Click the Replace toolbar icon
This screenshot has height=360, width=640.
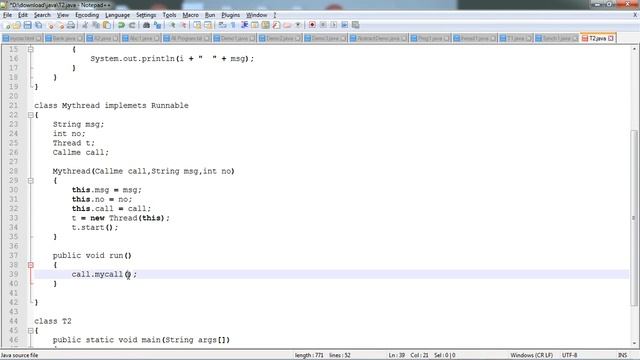click(x=157, y=25)
